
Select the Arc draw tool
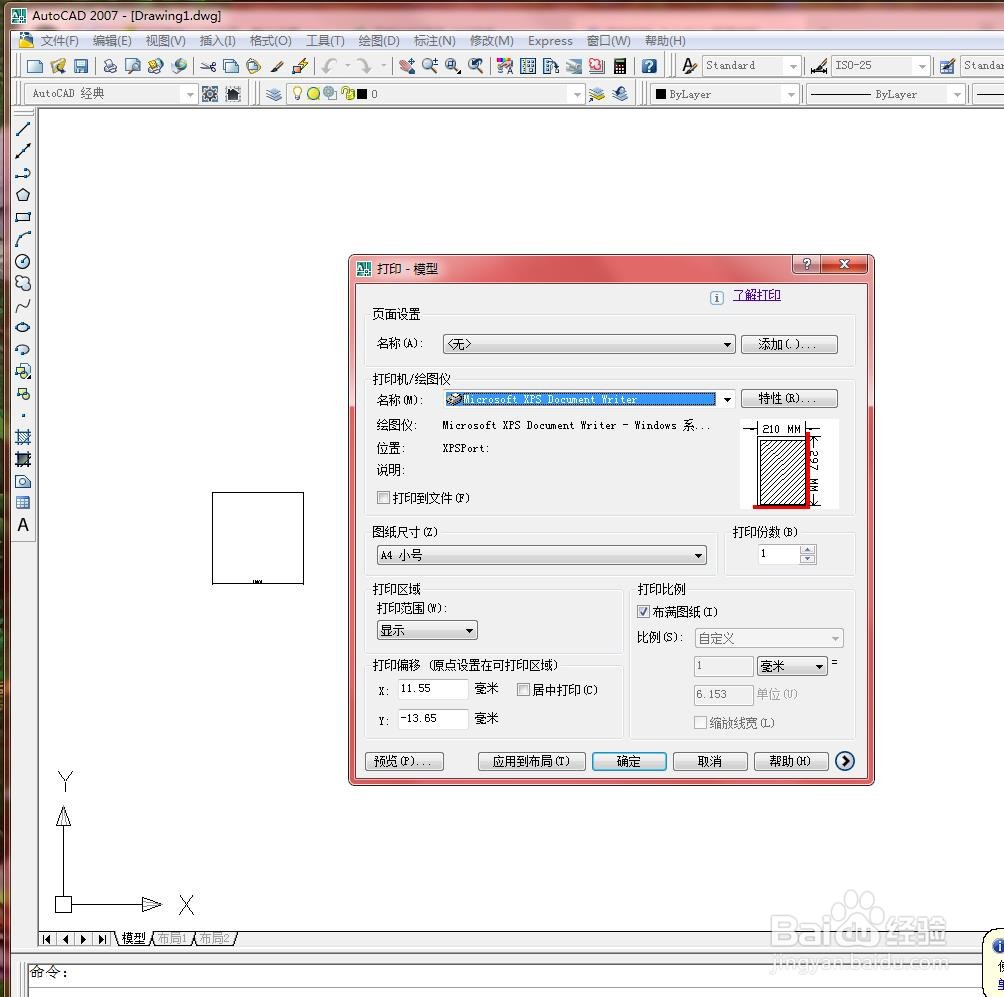22,239
